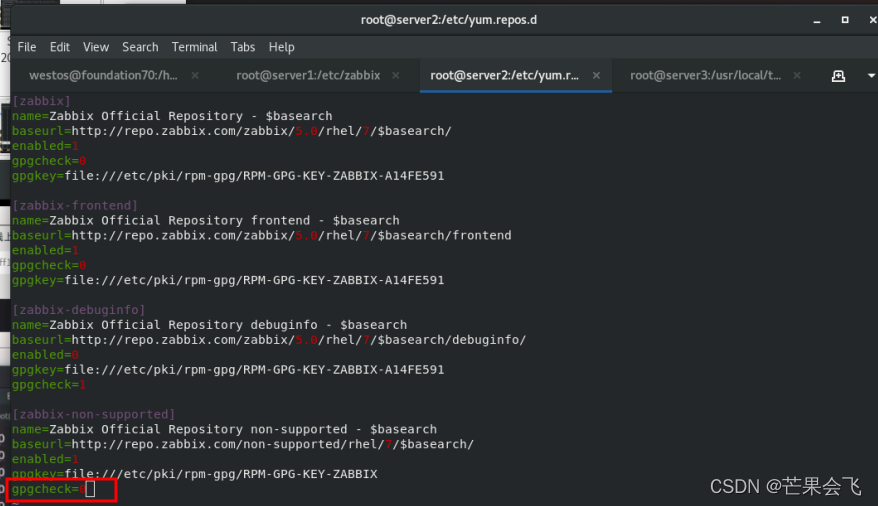The width and height of the screenshot is (878, 506).
Task: Close the westos@foundation70 tab
Action: (x=195, y=75)
